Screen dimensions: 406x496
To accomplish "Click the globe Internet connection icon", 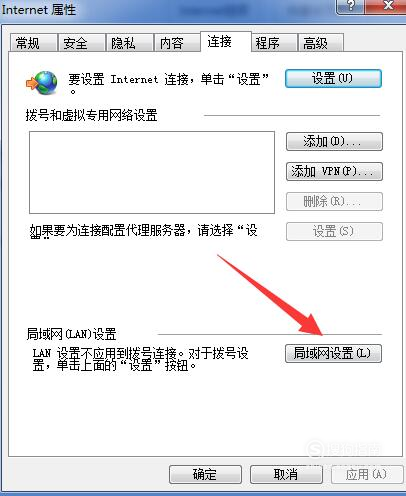I will (x=42, y=83).
